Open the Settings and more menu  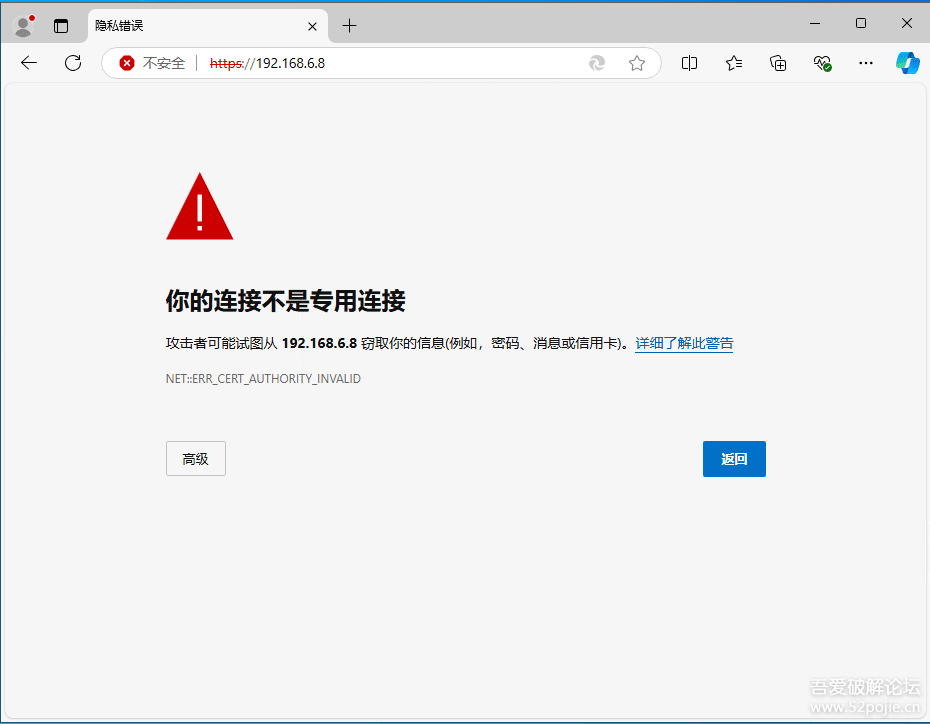[866, 63]
